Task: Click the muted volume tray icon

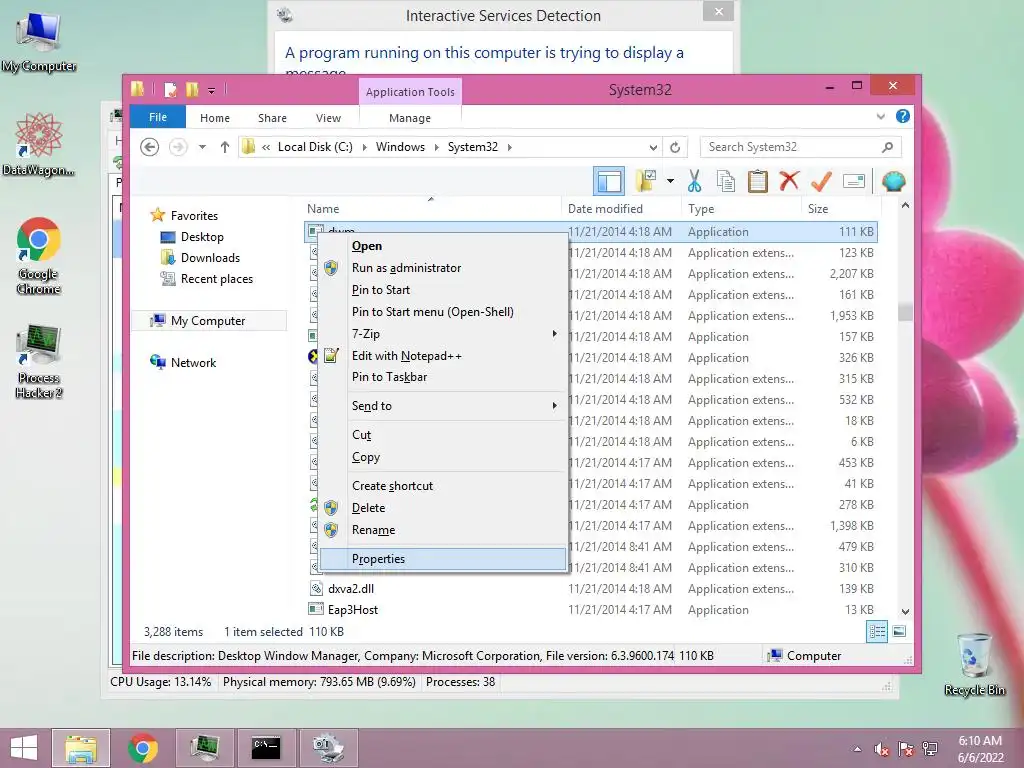Action: tap(881, 749)
